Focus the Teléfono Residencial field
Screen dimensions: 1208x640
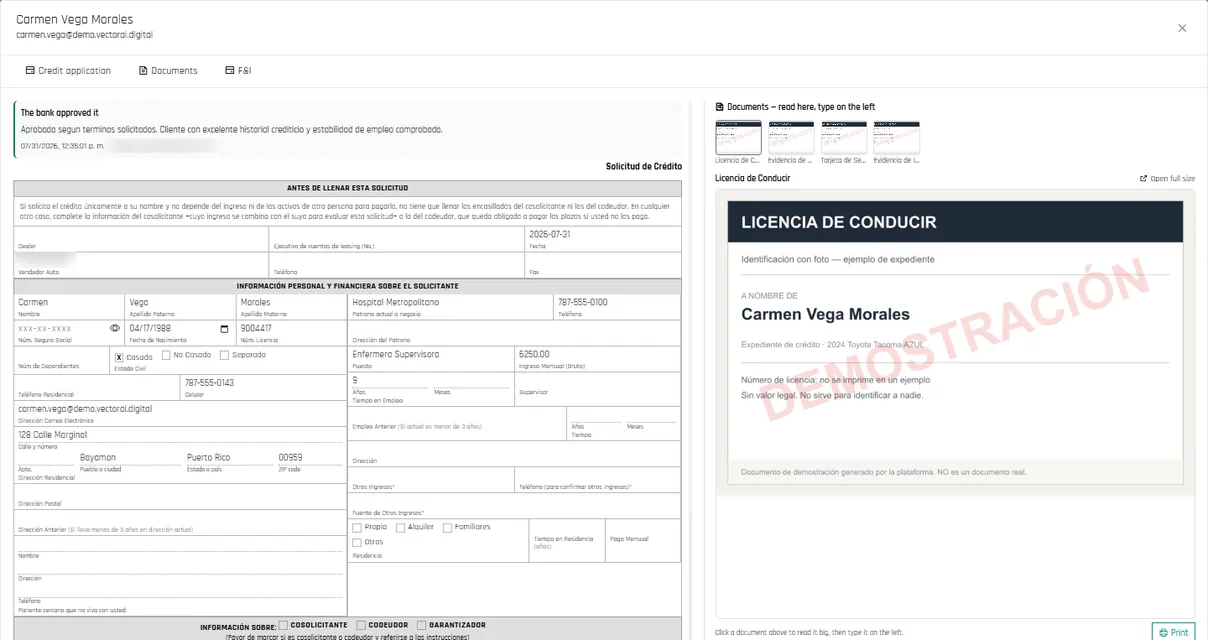96,383
